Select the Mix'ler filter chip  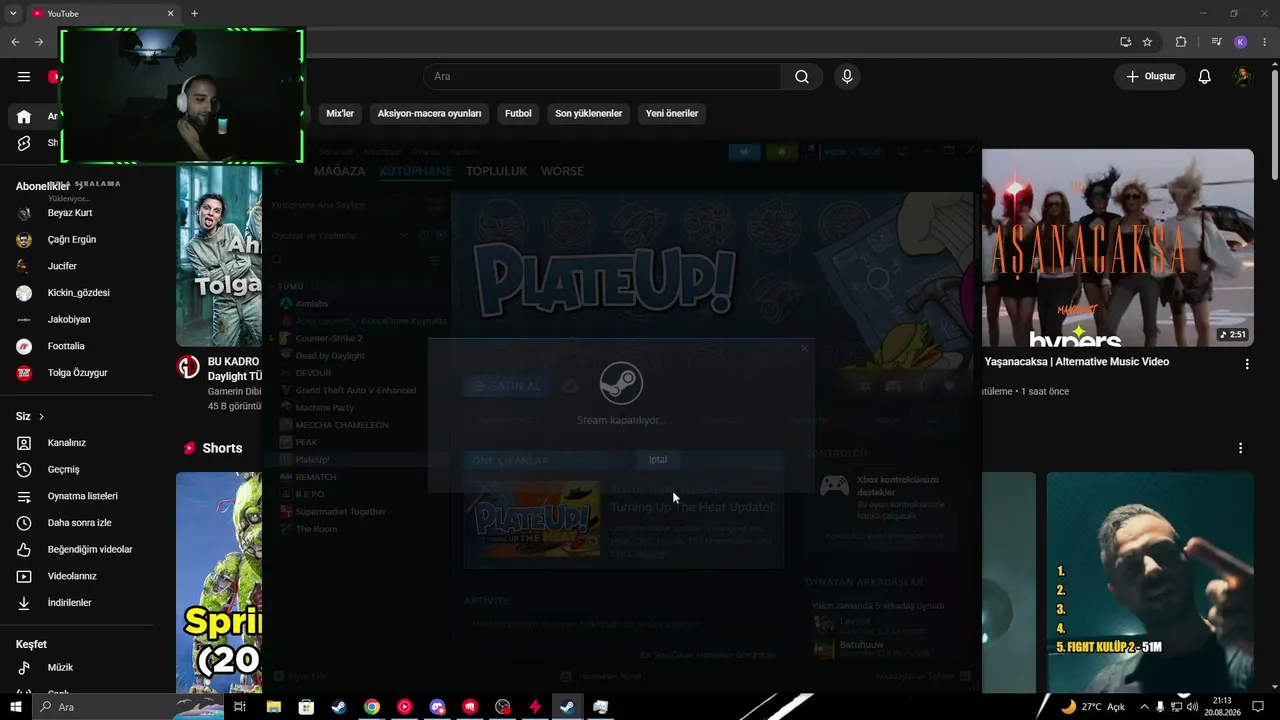(x=340, y=114)
